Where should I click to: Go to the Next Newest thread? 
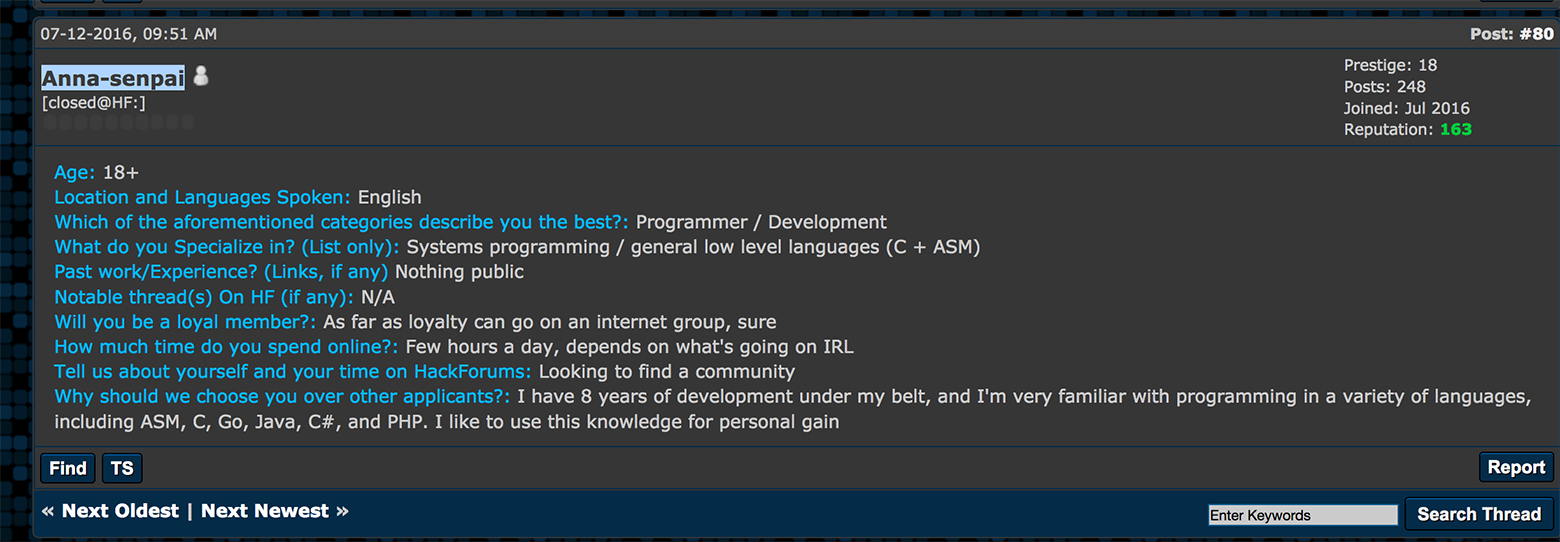(265, 511)
